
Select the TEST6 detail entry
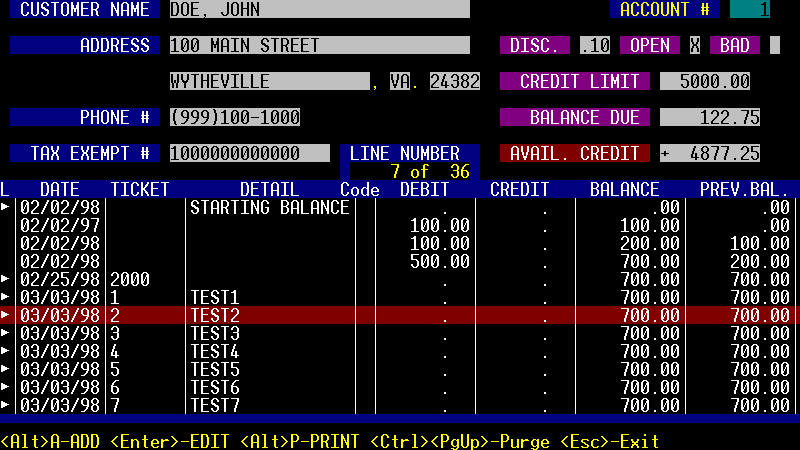(215, 387)
